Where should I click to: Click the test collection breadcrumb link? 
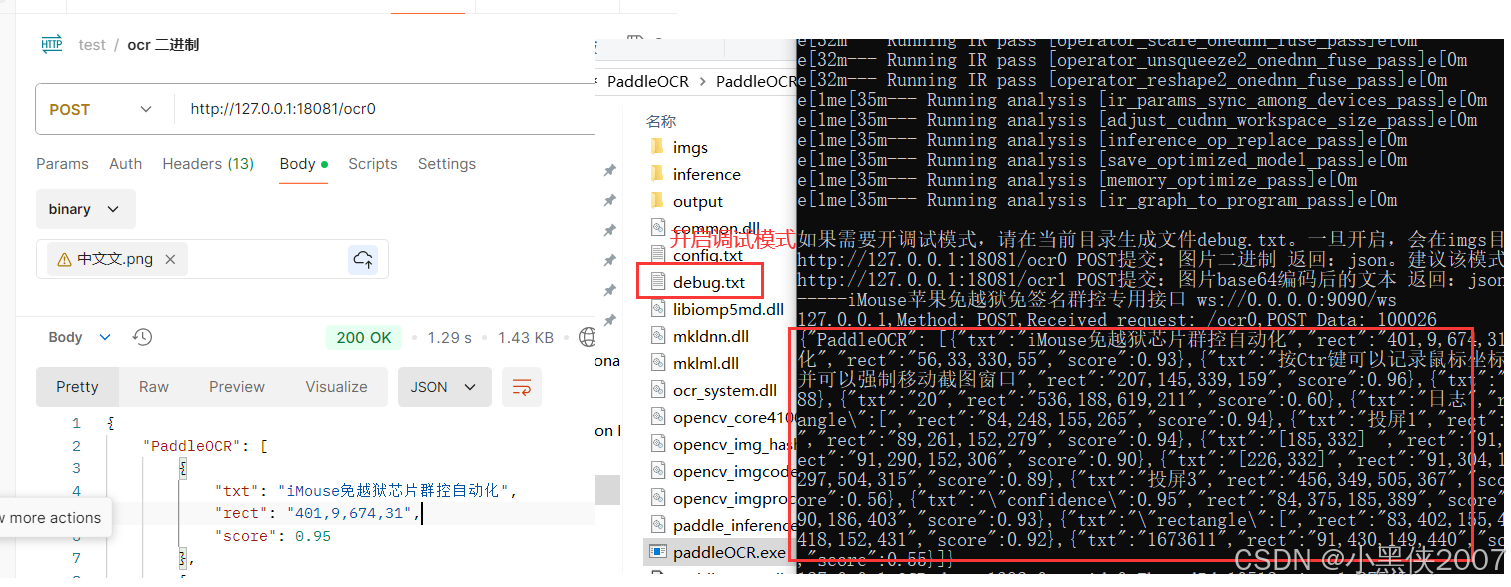click(92, 45)
